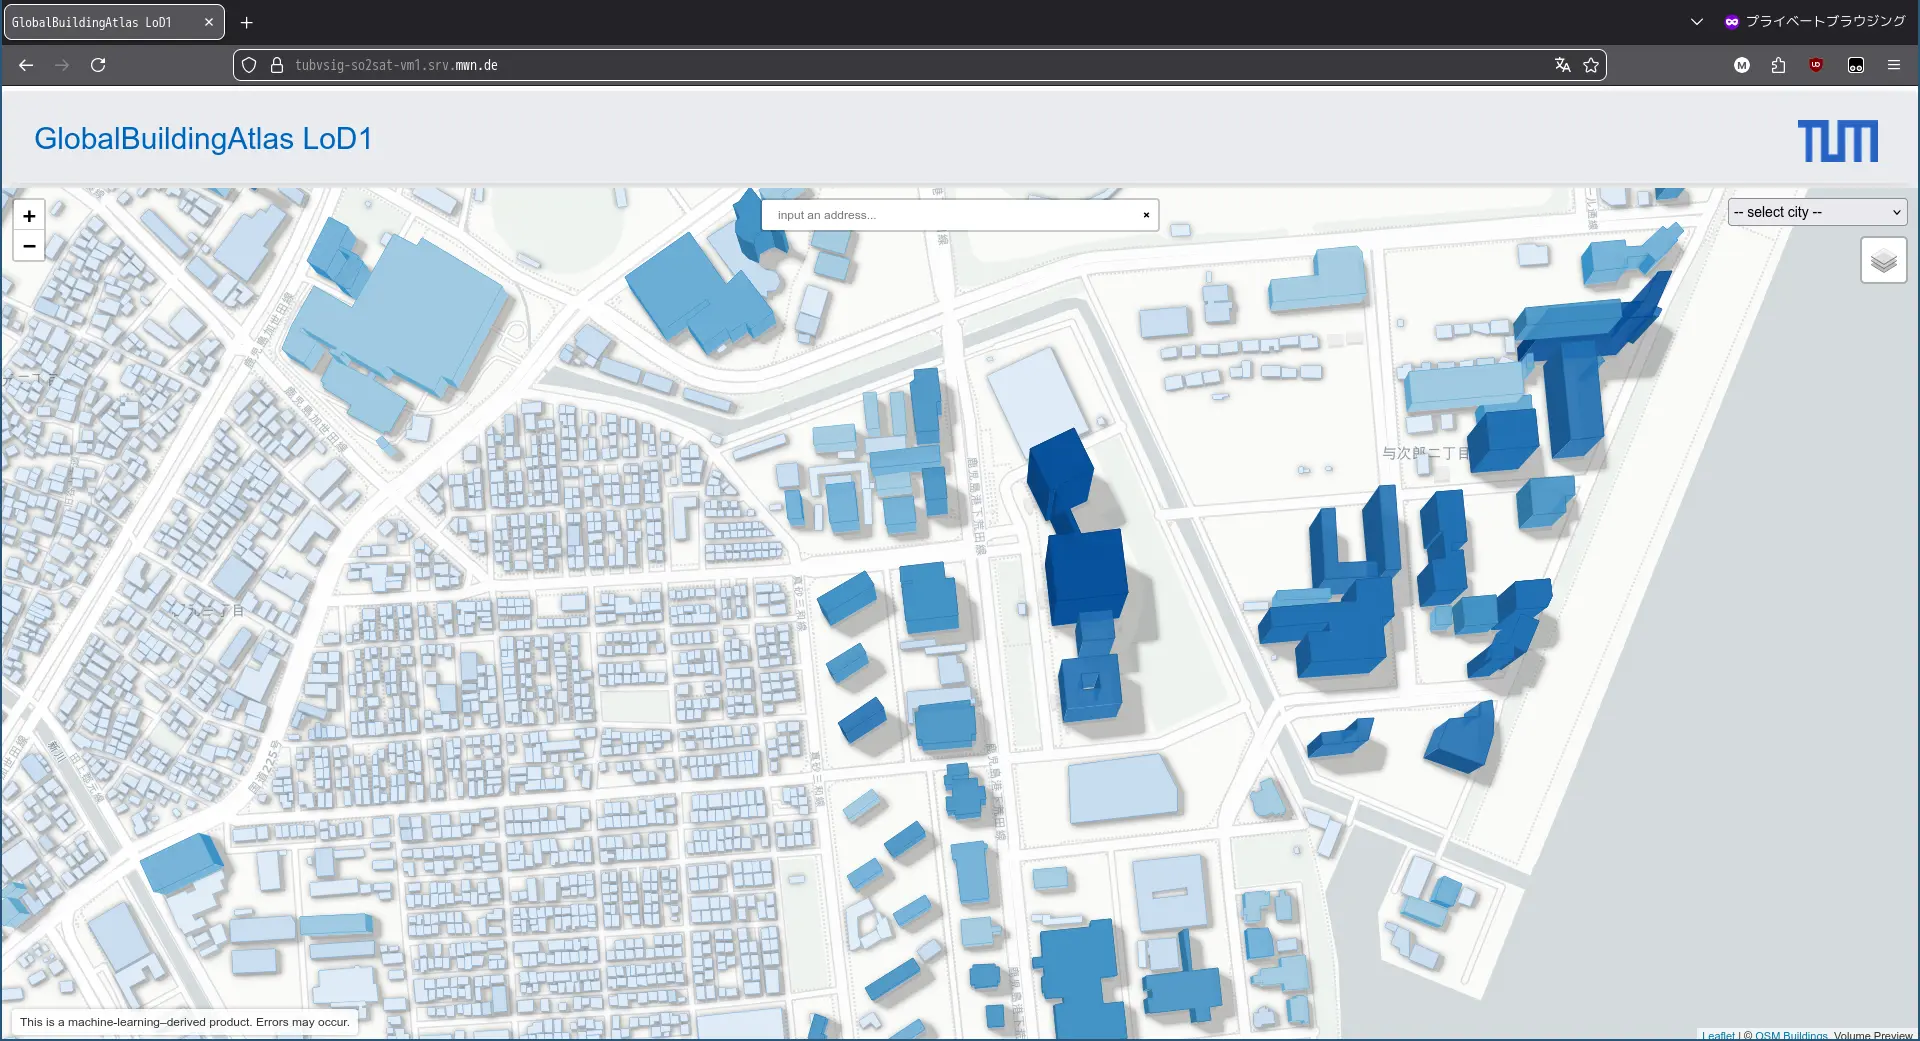1920x1041 pixels.
Task: Expand the list all tabs chevron
Action: click(x=1696, y=22)
